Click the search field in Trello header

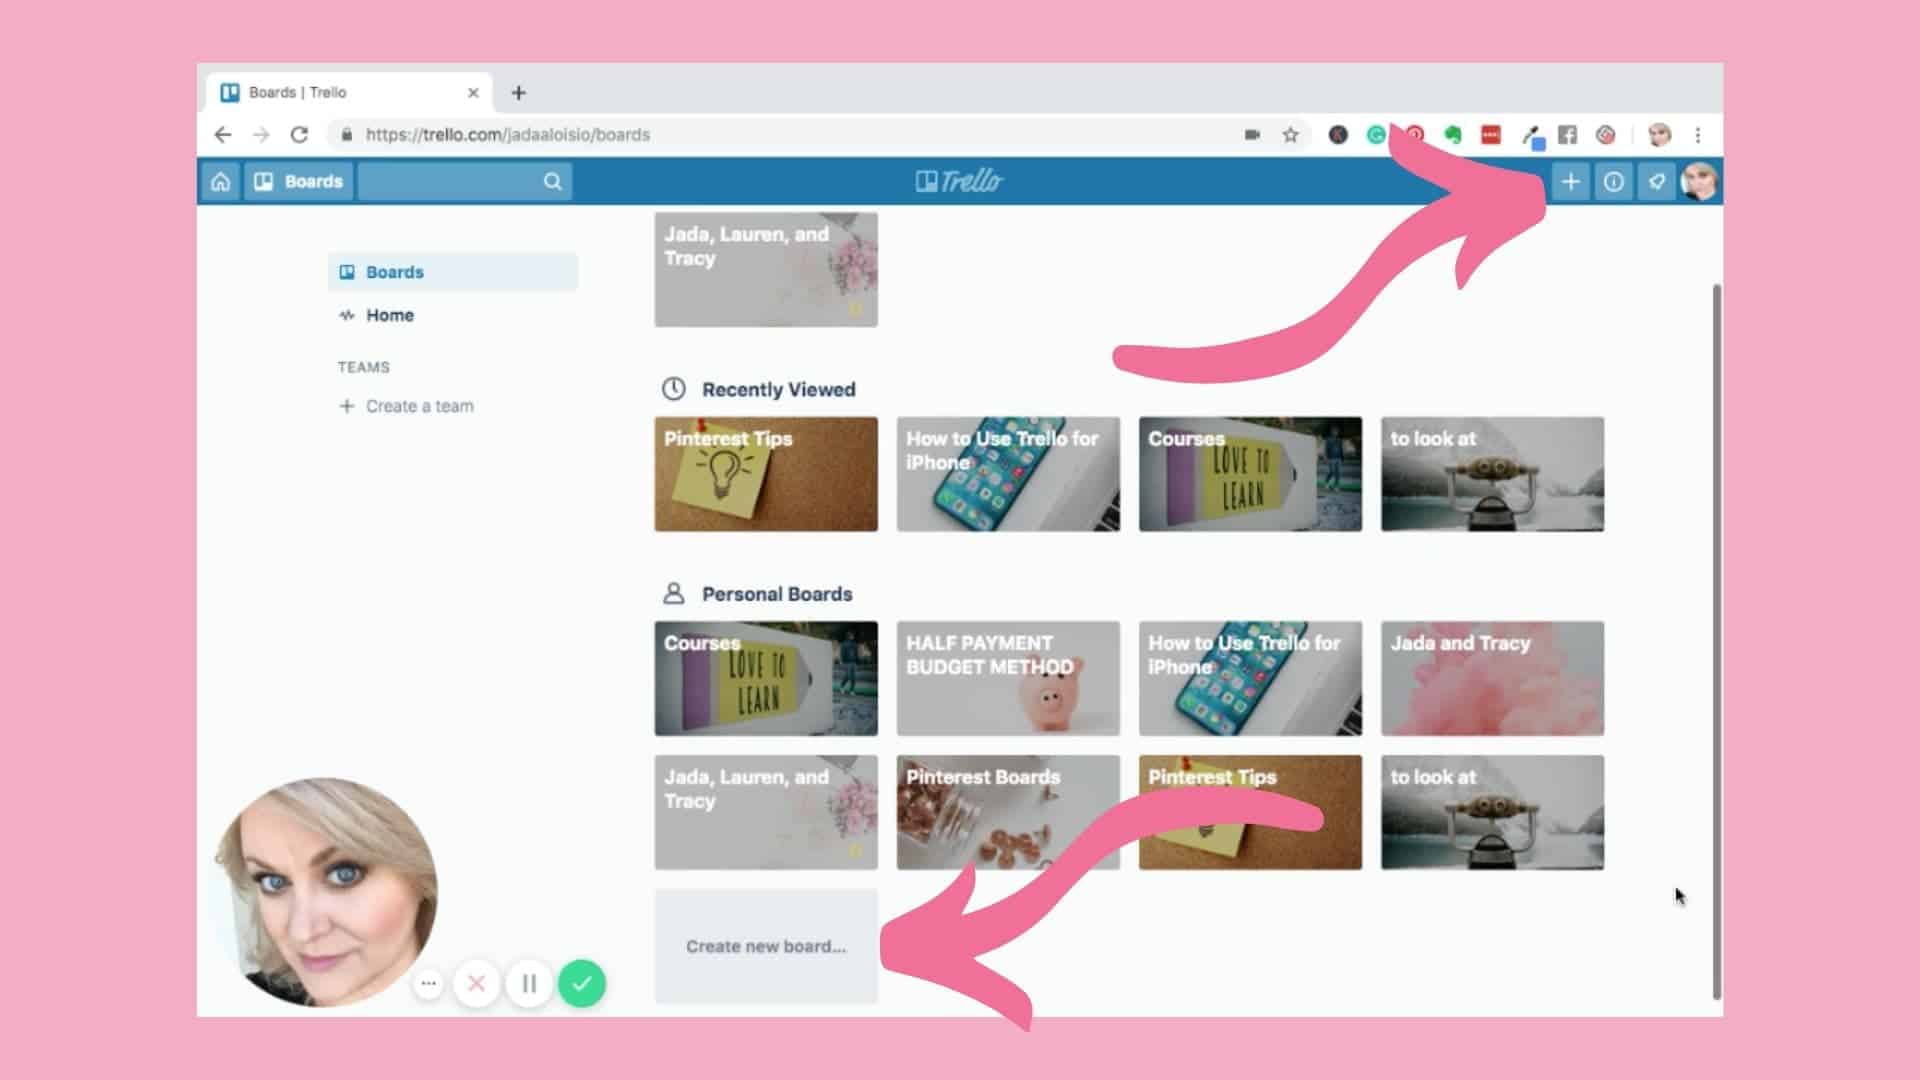pos(465,182)
